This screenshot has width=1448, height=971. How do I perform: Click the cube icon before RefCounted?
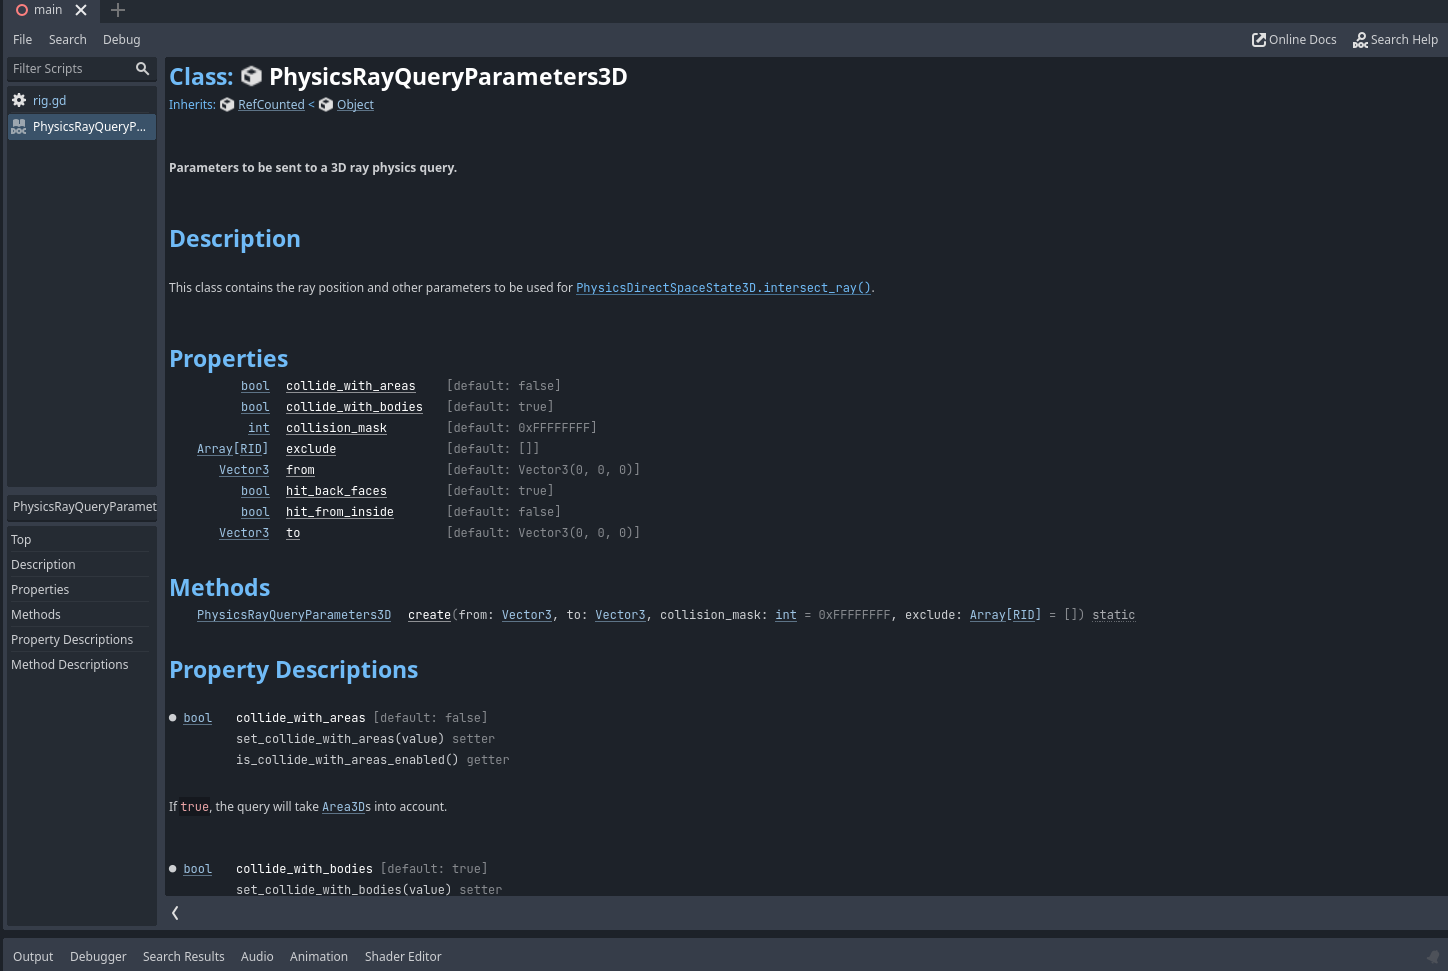click(227, 105)
